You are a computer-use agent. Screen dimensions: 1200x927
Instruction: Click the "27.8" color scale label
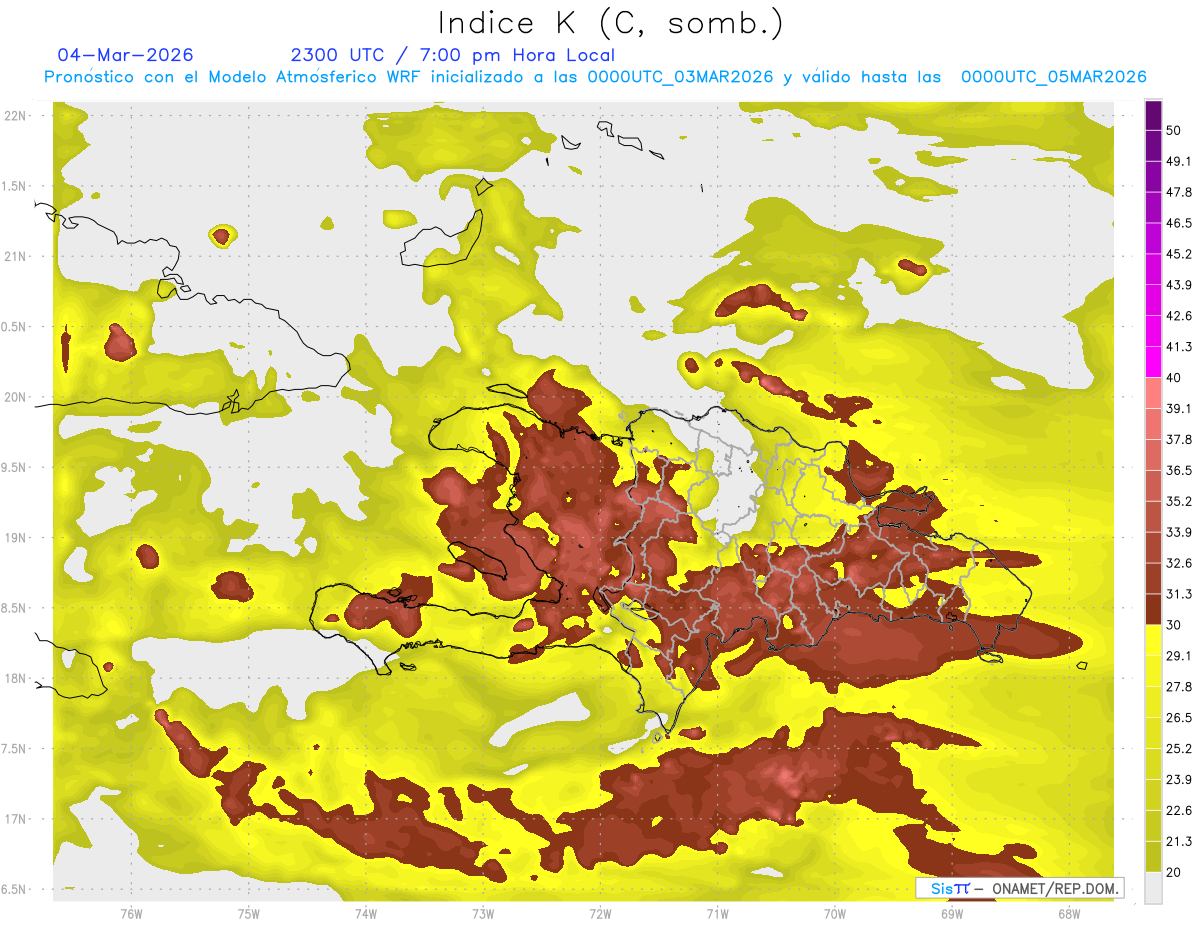(1179, 686)
